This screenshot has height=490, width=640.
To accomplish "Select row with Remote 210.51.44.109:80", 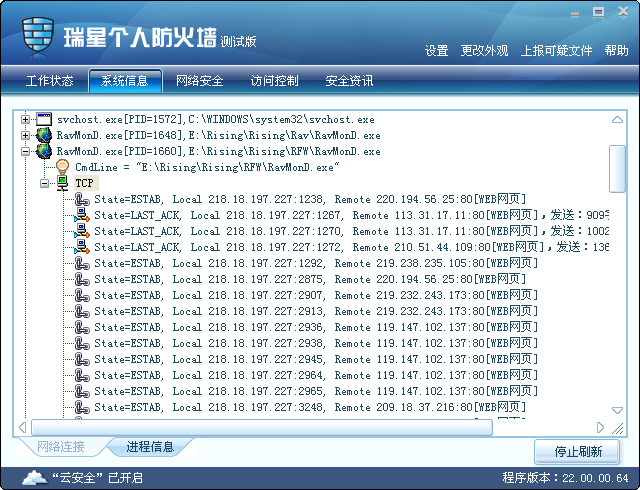I will tap(351, 247).
